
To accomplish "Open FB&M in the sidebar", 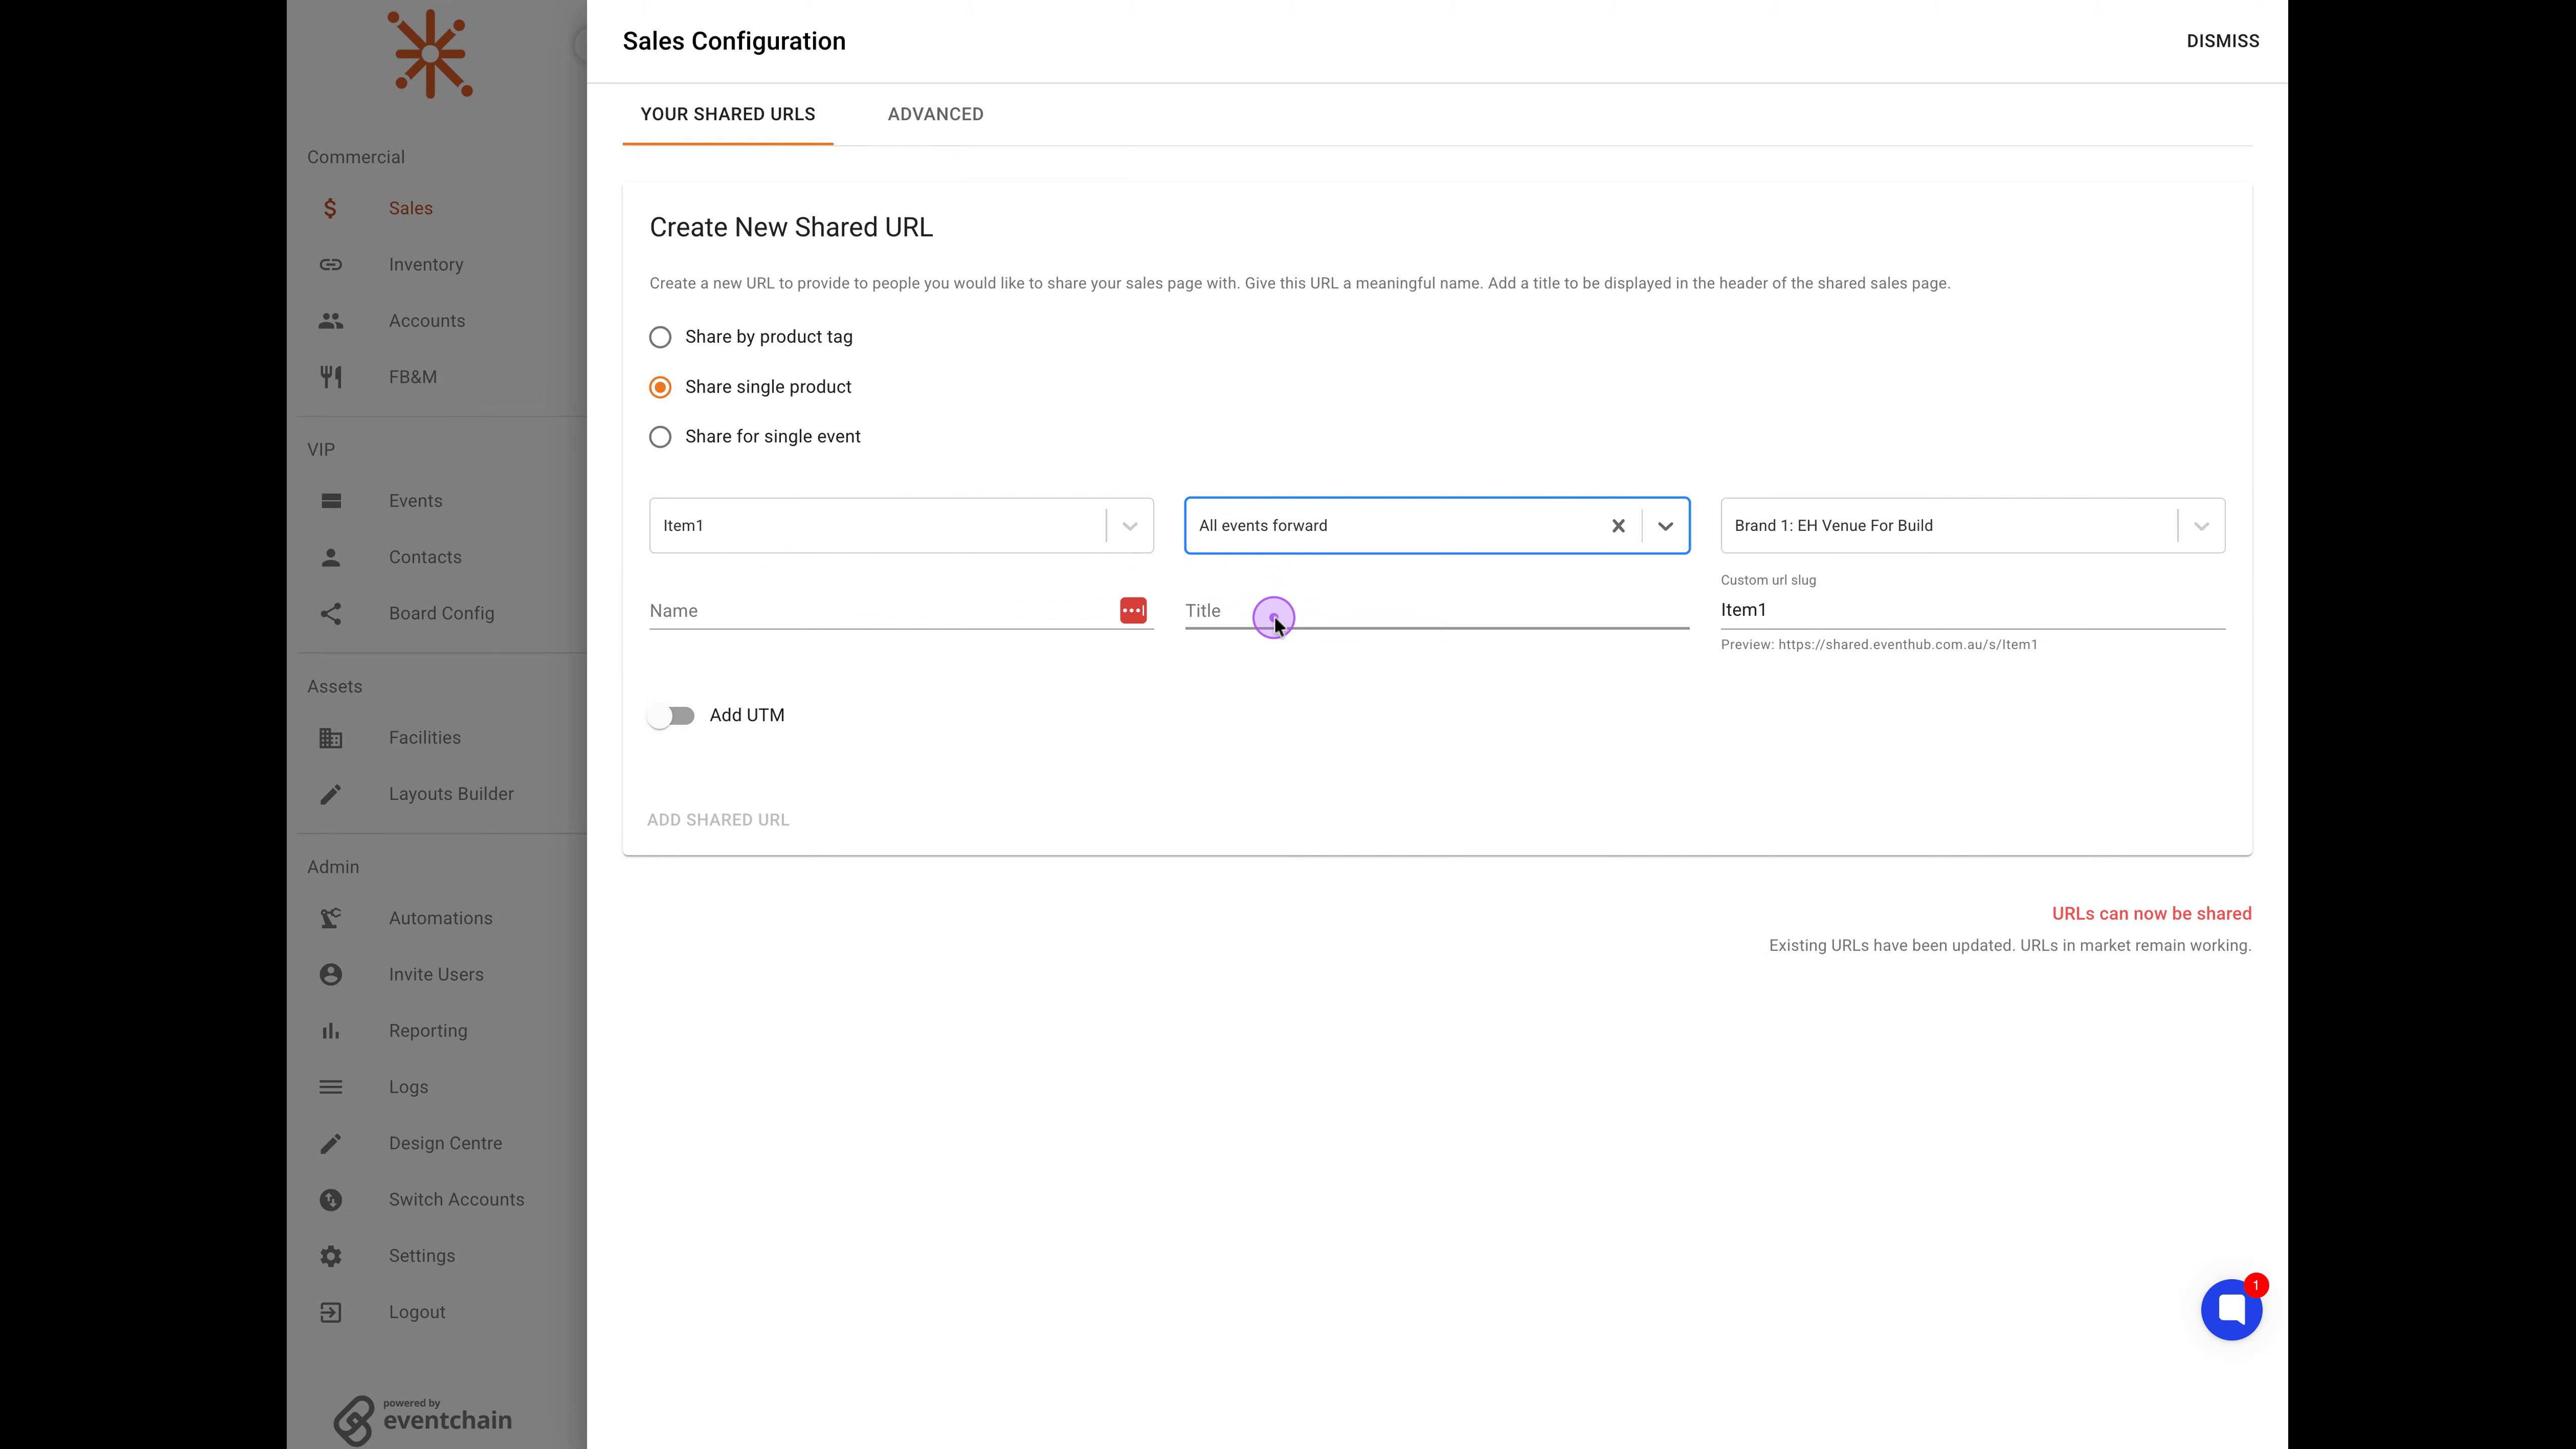I will [x=413, y=377].
